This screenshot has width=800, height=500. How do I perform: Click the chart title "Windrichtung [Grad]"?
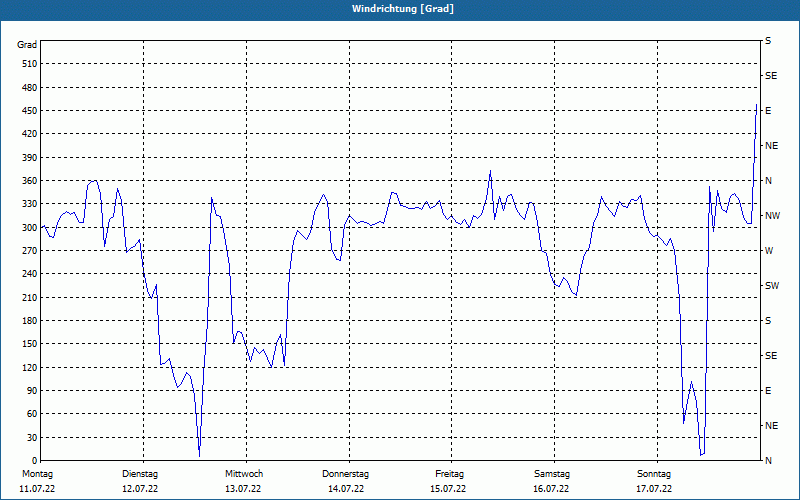(x=403, y=9)
